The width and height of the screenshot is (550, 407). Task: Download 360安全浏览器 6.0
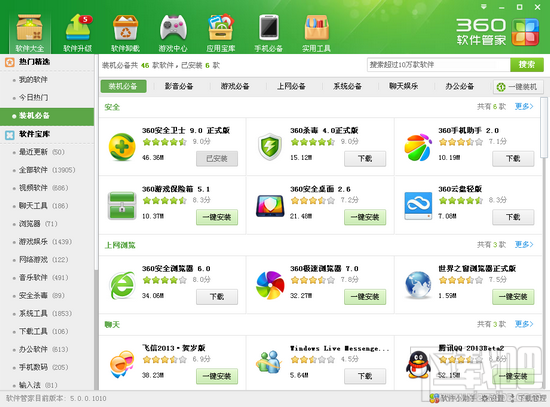point(217,297)
